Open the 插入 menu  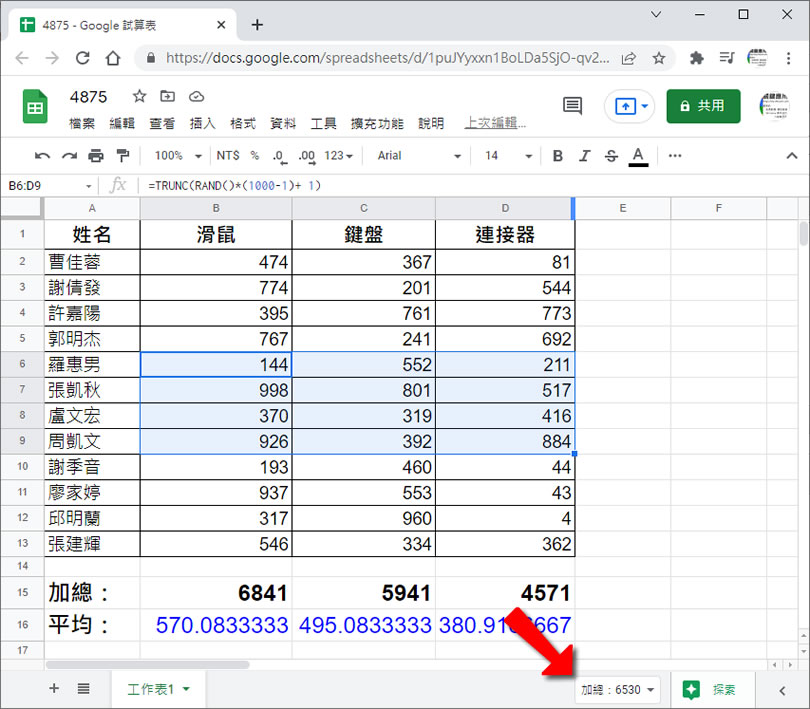pos(202,124)
